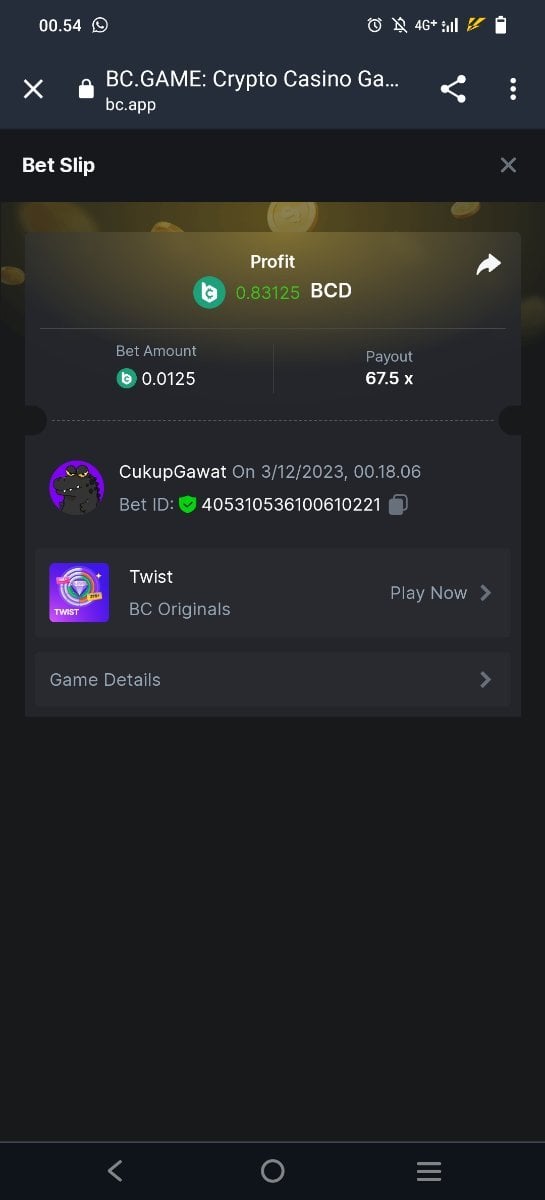Image resolution: width=545 pixels, height=1200 pixels.
Task: Expand the Game Details row
Action: click(272, 680)
